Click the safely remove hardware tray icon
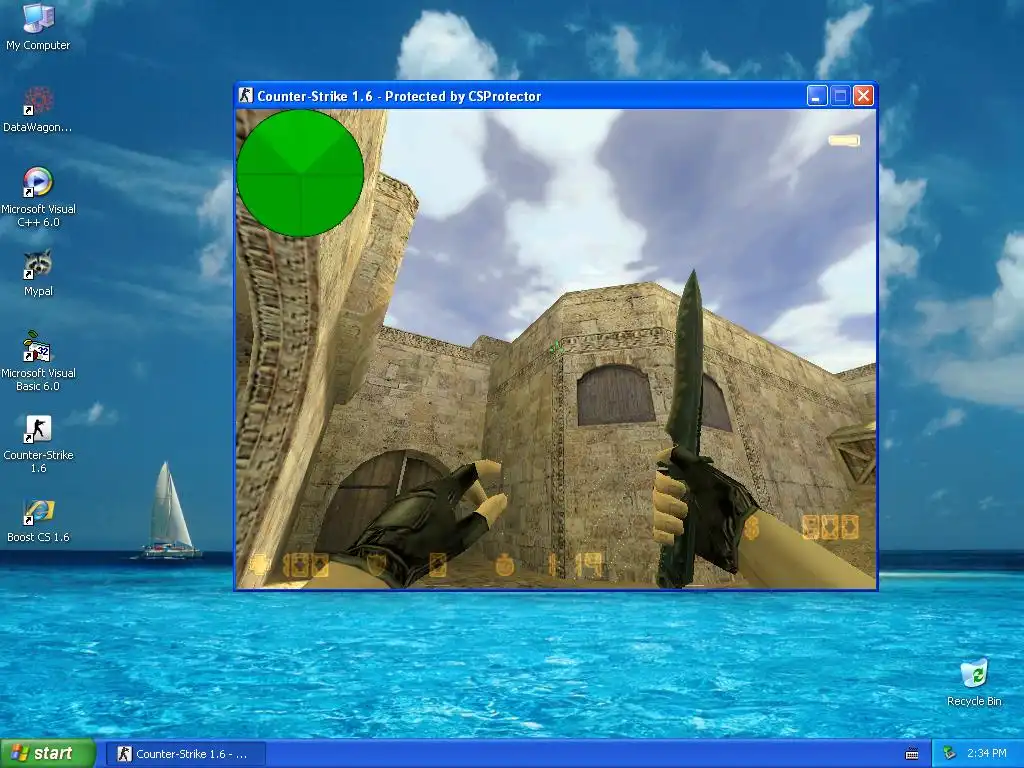Screen dimensions: 1024x768 coord(949,754)
